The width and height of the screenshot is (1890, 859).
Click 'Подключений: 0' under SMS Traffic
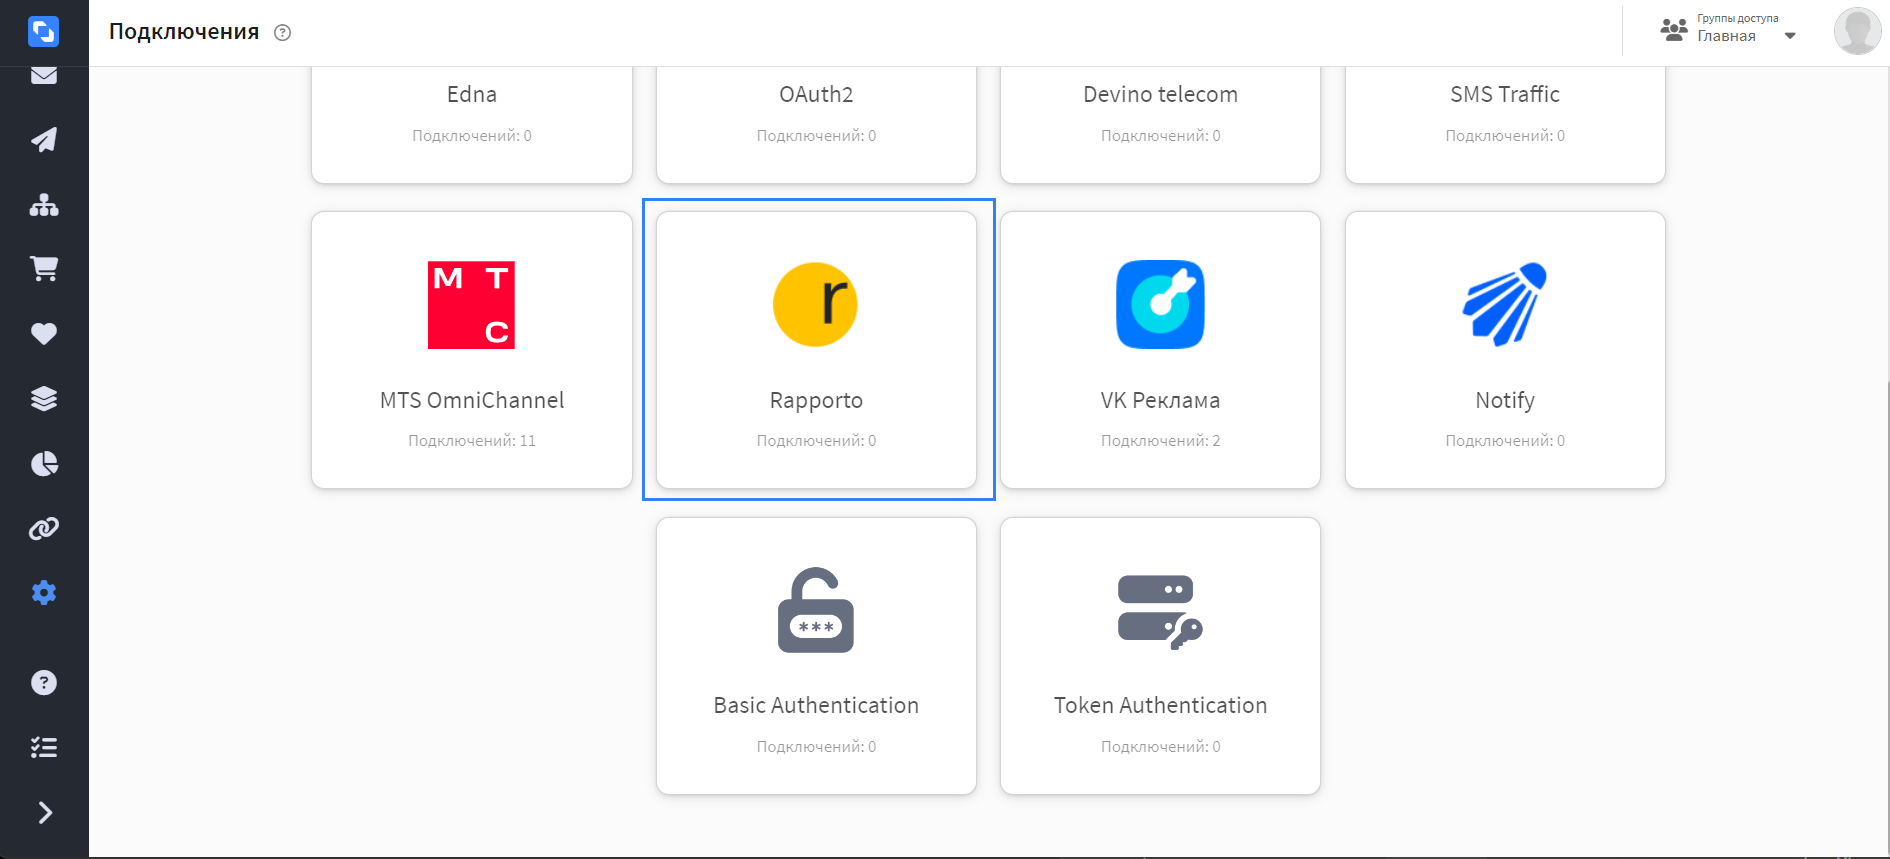(x=1505, y=136)
